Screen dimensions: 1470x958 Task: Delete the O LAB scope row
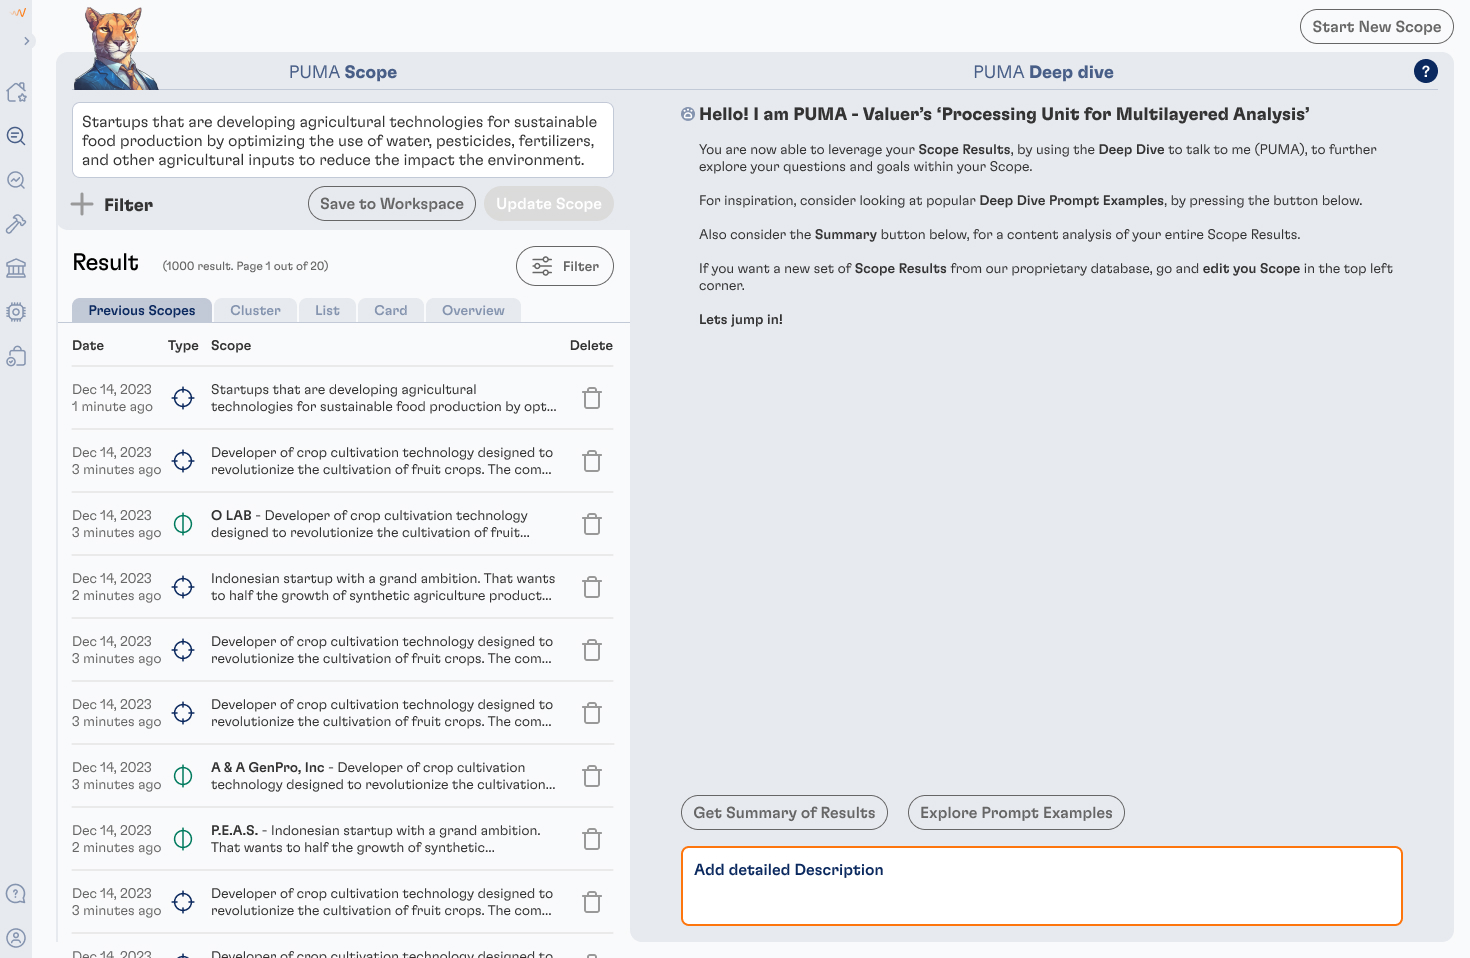(592, 524)
